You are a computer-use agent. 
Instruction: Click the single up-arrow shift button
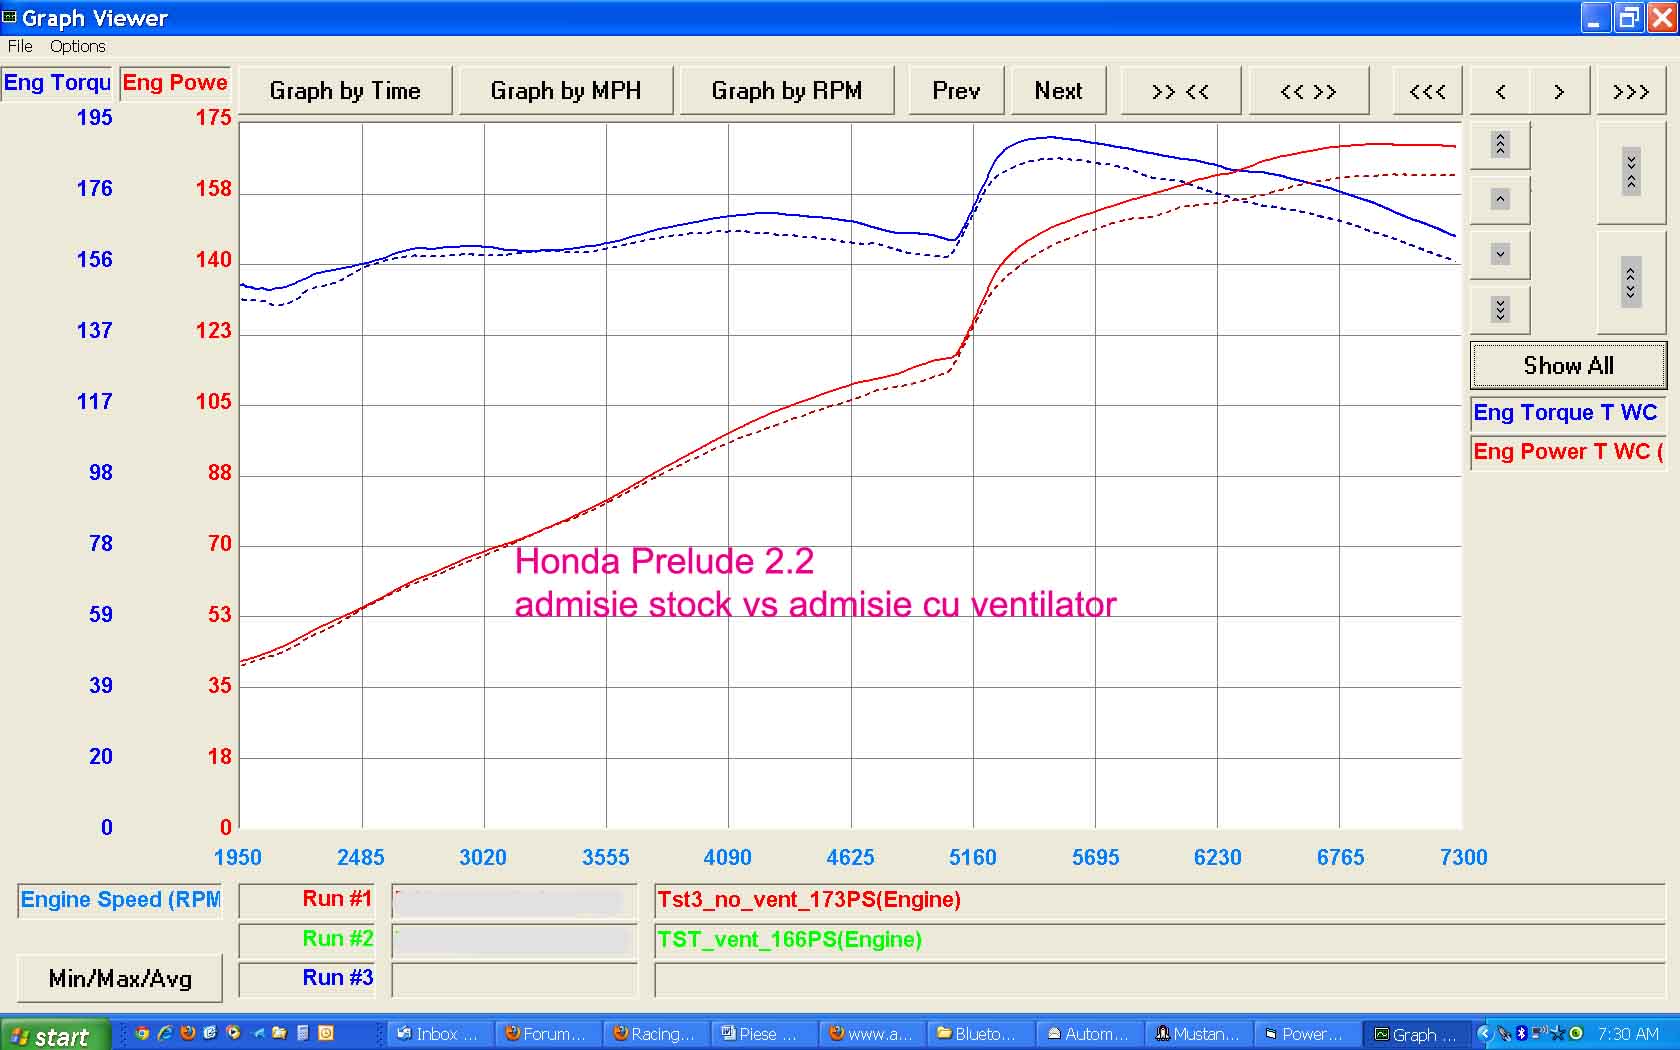click(1499, 199)
